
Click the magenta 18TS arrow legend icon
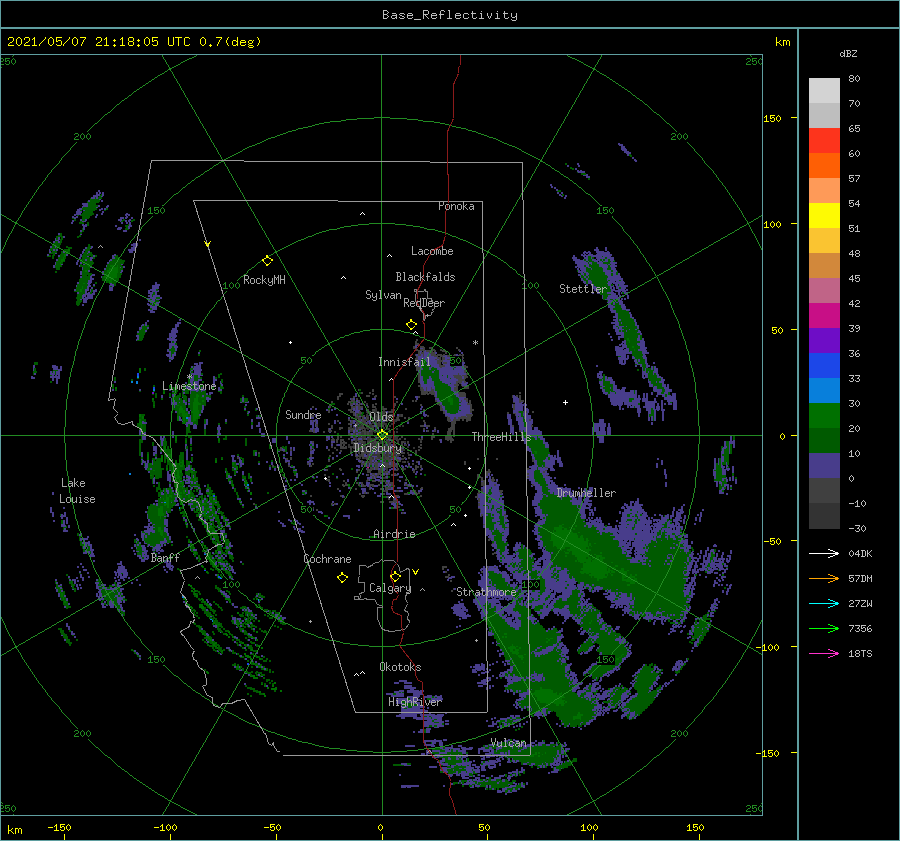click(x=824, y=653)
